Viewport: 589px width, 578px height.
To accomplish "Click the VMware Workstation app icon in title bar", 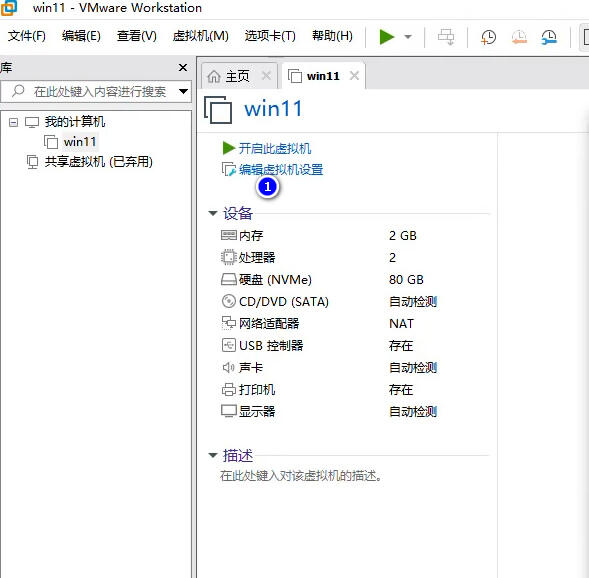I will click(x=9, y=8).
